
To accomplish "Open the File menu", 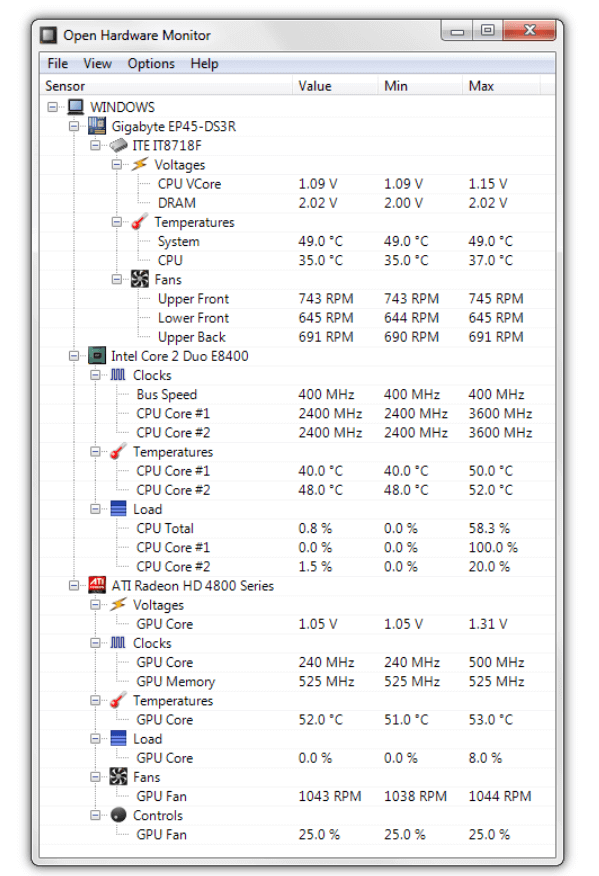I will 57,63.
